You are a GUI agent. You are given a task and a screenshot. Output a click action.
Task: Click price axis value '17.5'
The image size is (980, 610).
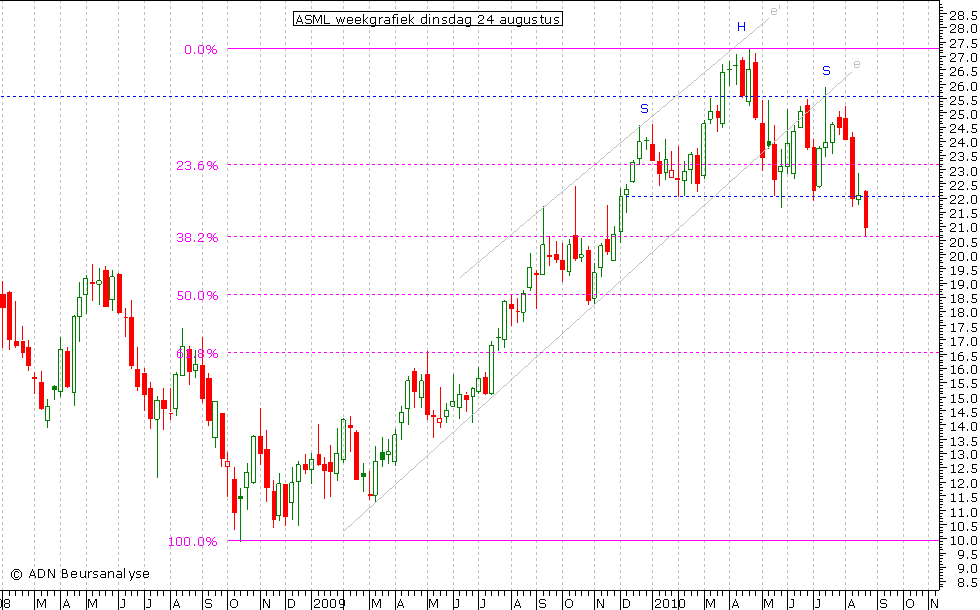(x=963, y=328)
